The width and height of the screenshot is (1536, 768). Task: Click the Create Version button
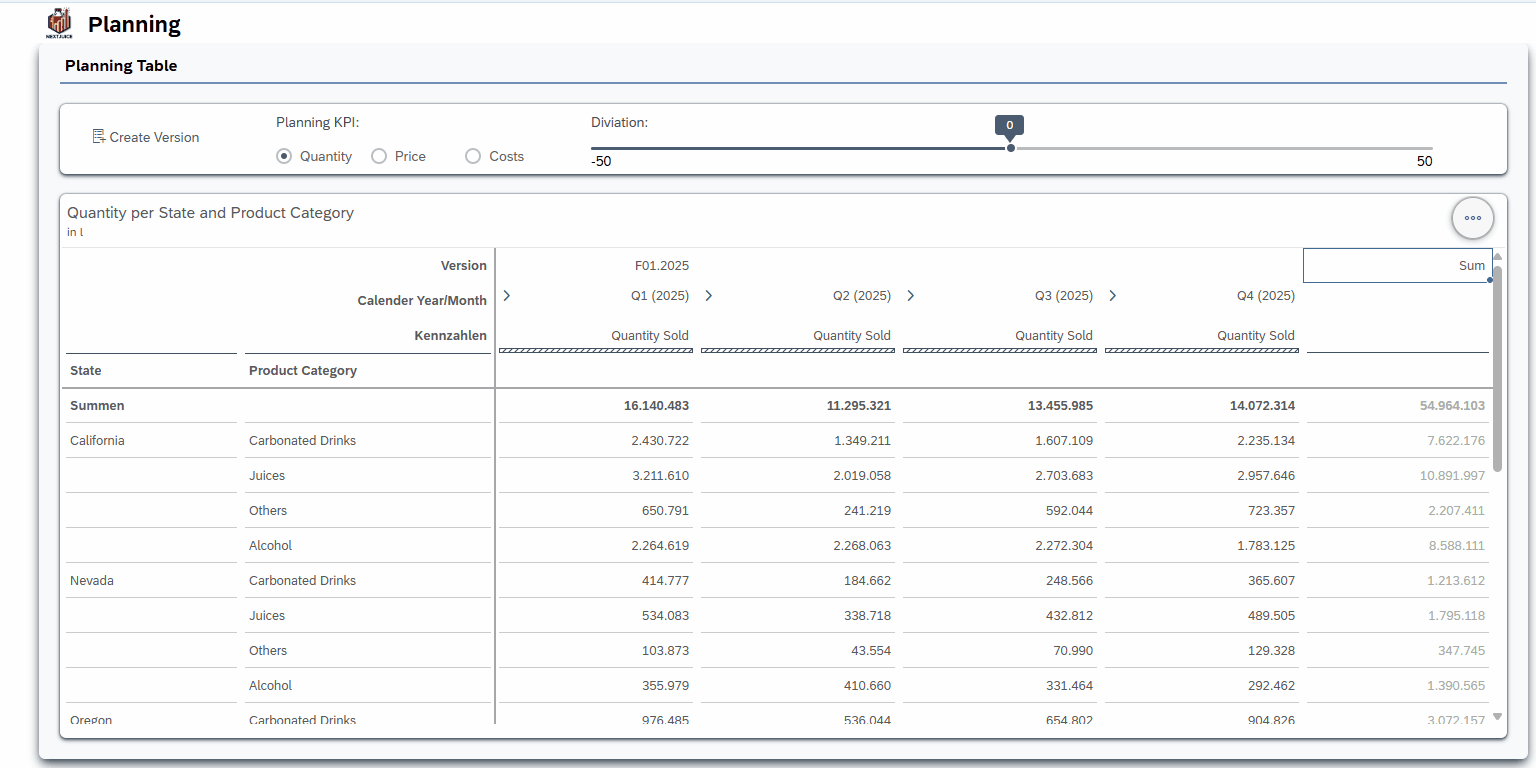coord(146,137)
